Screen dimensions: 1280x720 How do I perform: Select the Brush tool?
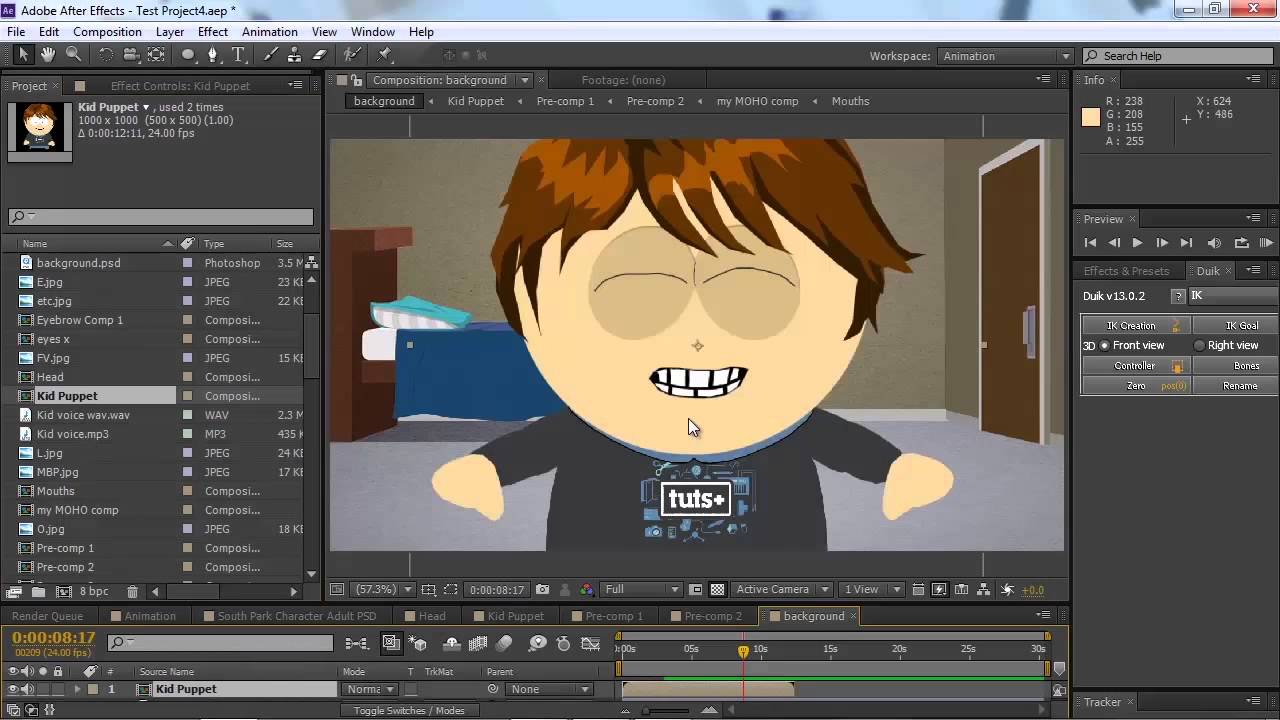[270, 55]
